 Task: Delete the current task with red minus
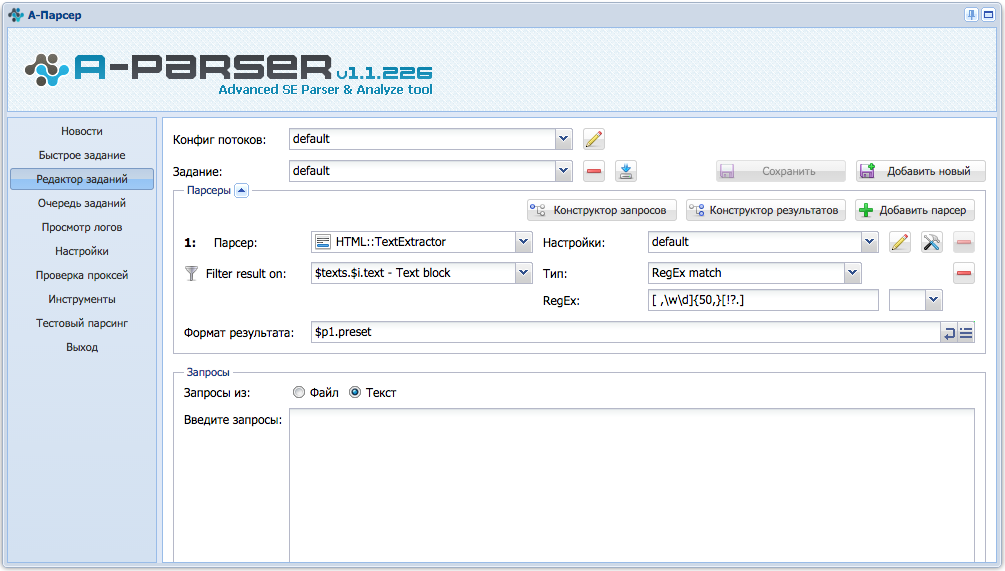[x=594, y=171]
